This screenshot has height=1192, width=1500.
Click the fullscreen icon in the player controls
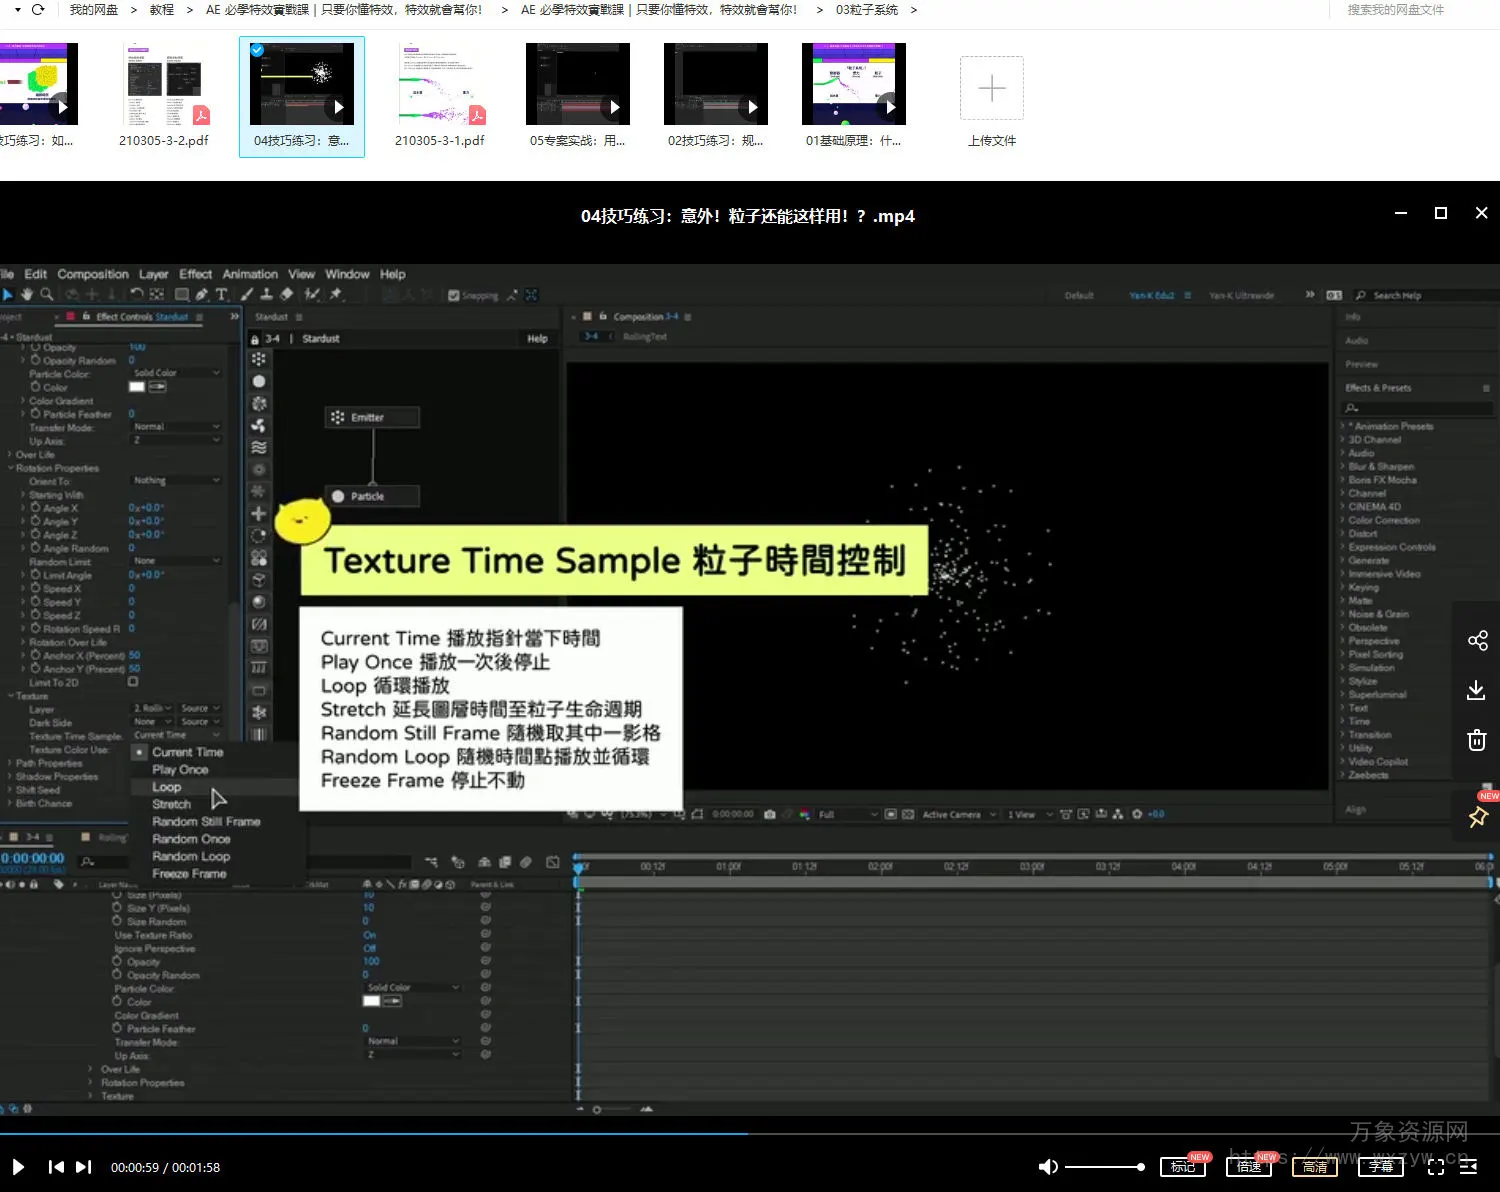pos(1435,1166)
